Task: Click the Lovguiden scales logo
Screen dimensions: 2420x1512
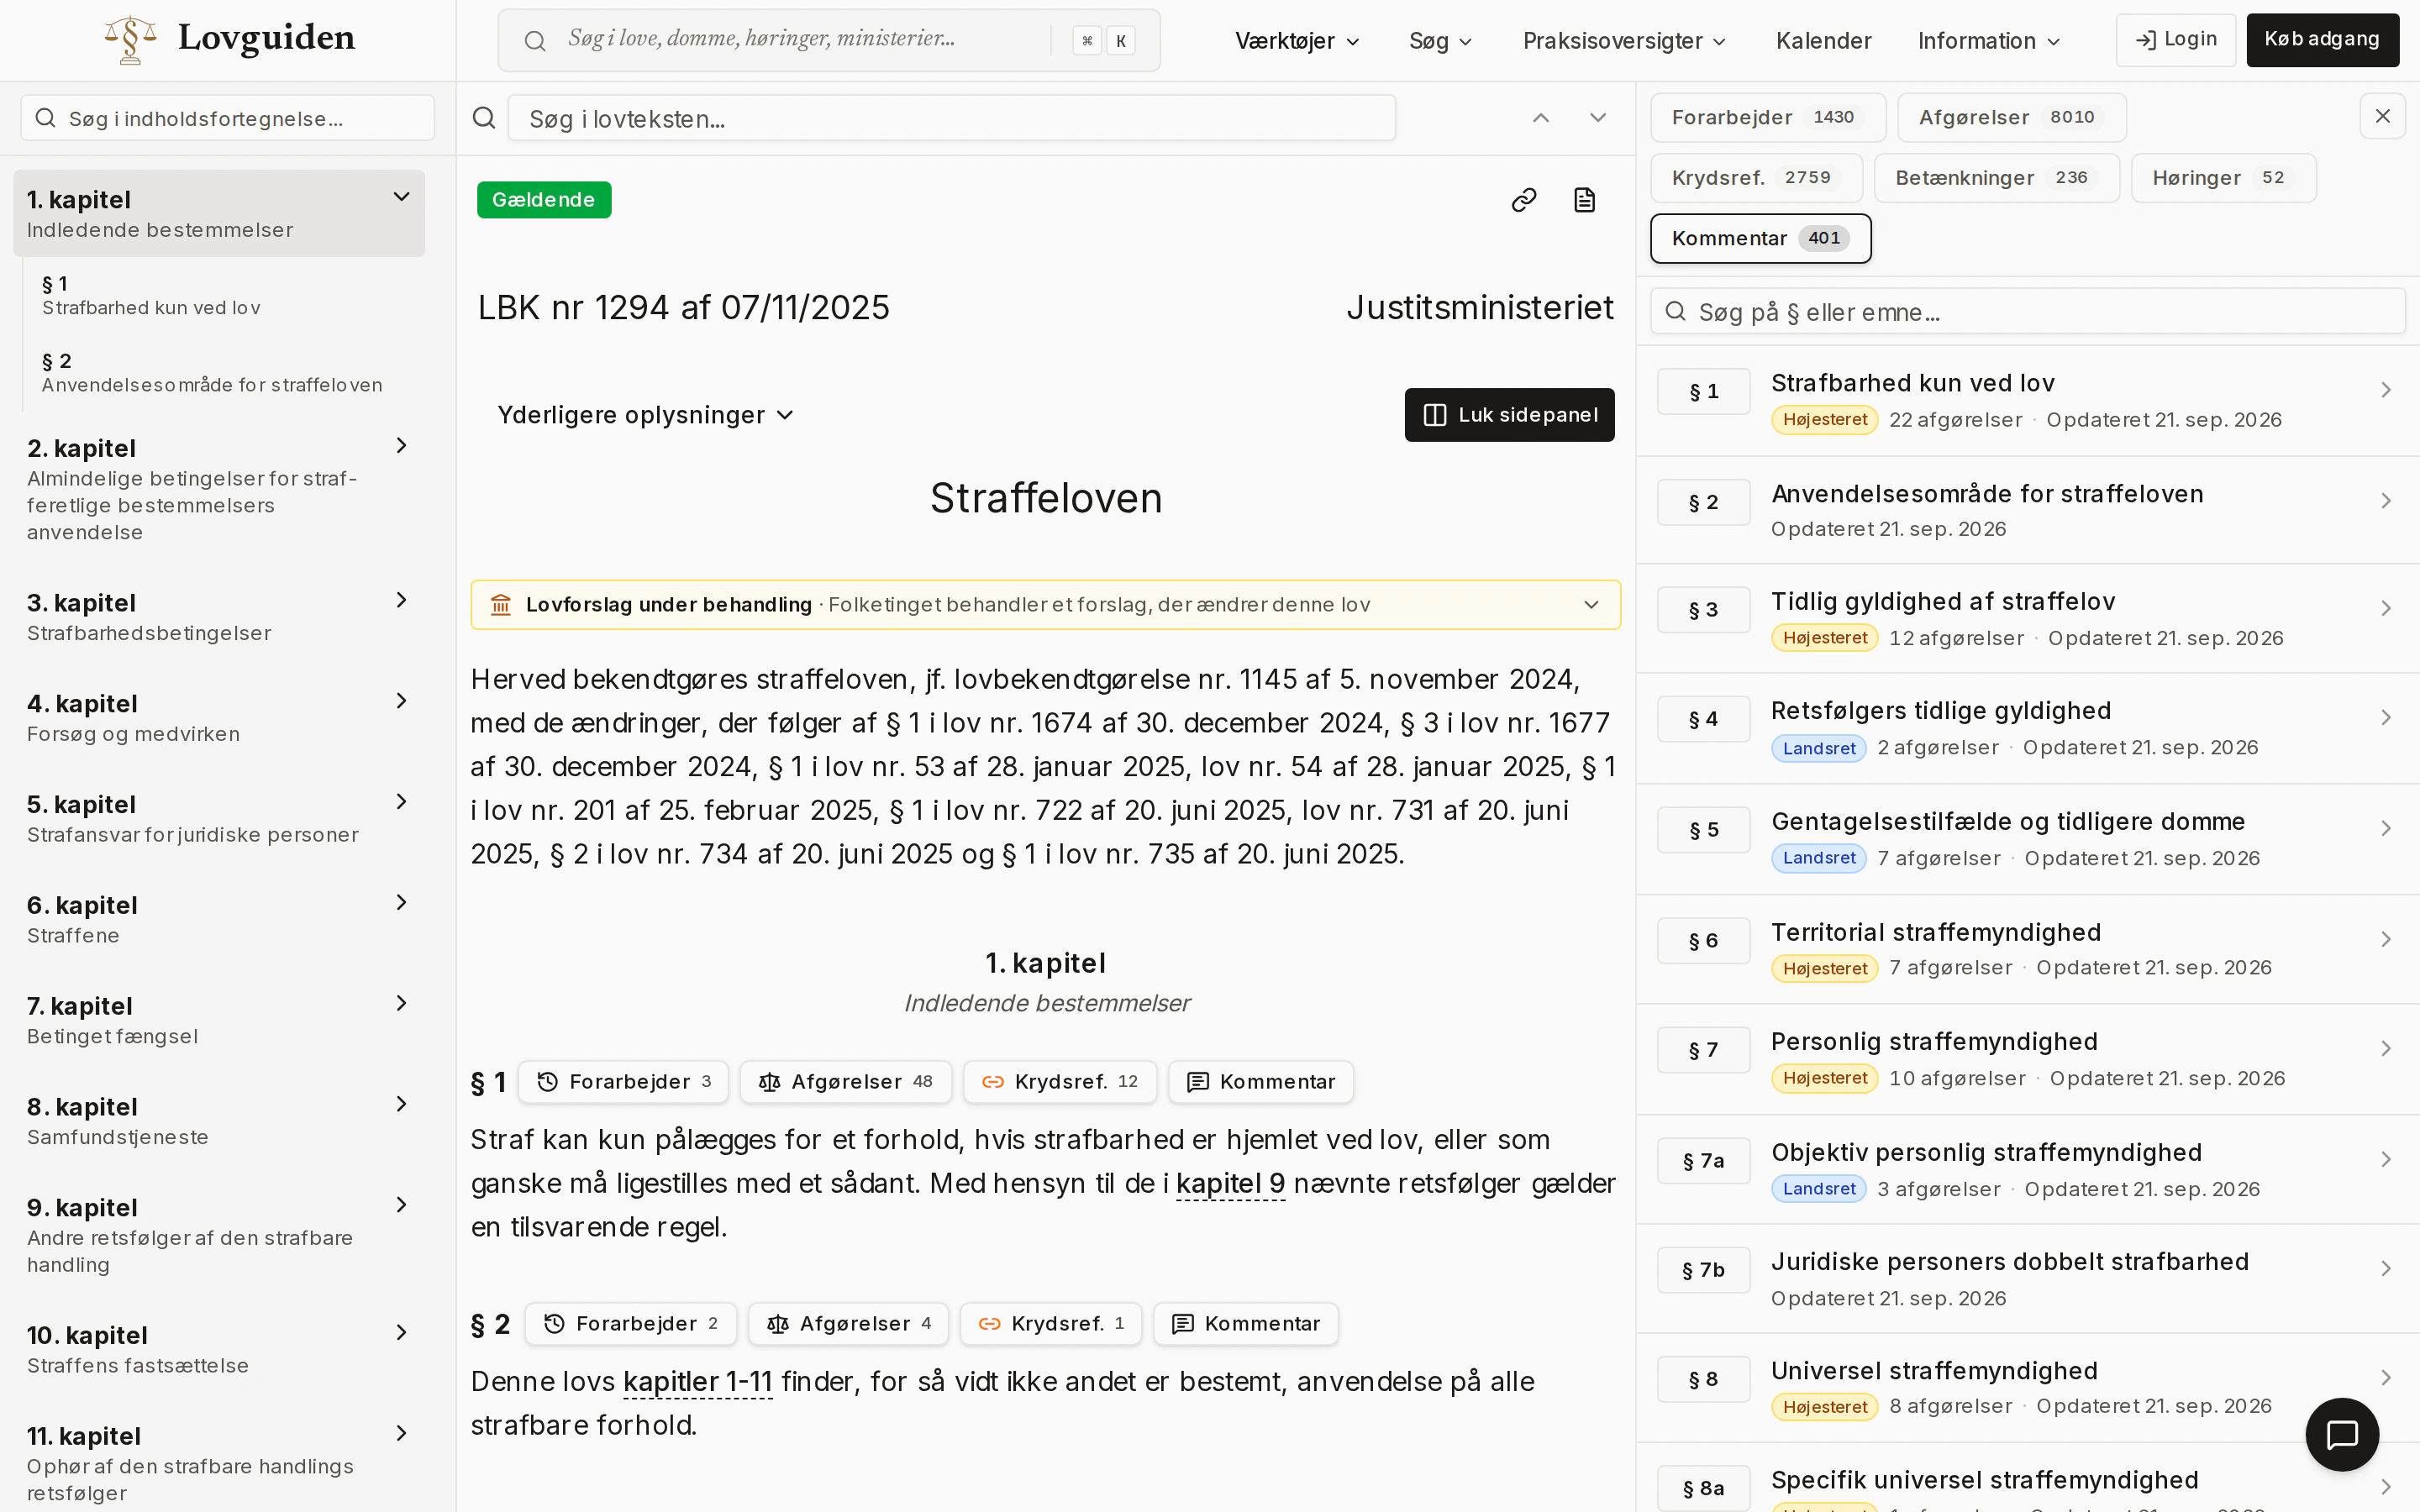Action: pyautogui.click(x=131, y=40)
